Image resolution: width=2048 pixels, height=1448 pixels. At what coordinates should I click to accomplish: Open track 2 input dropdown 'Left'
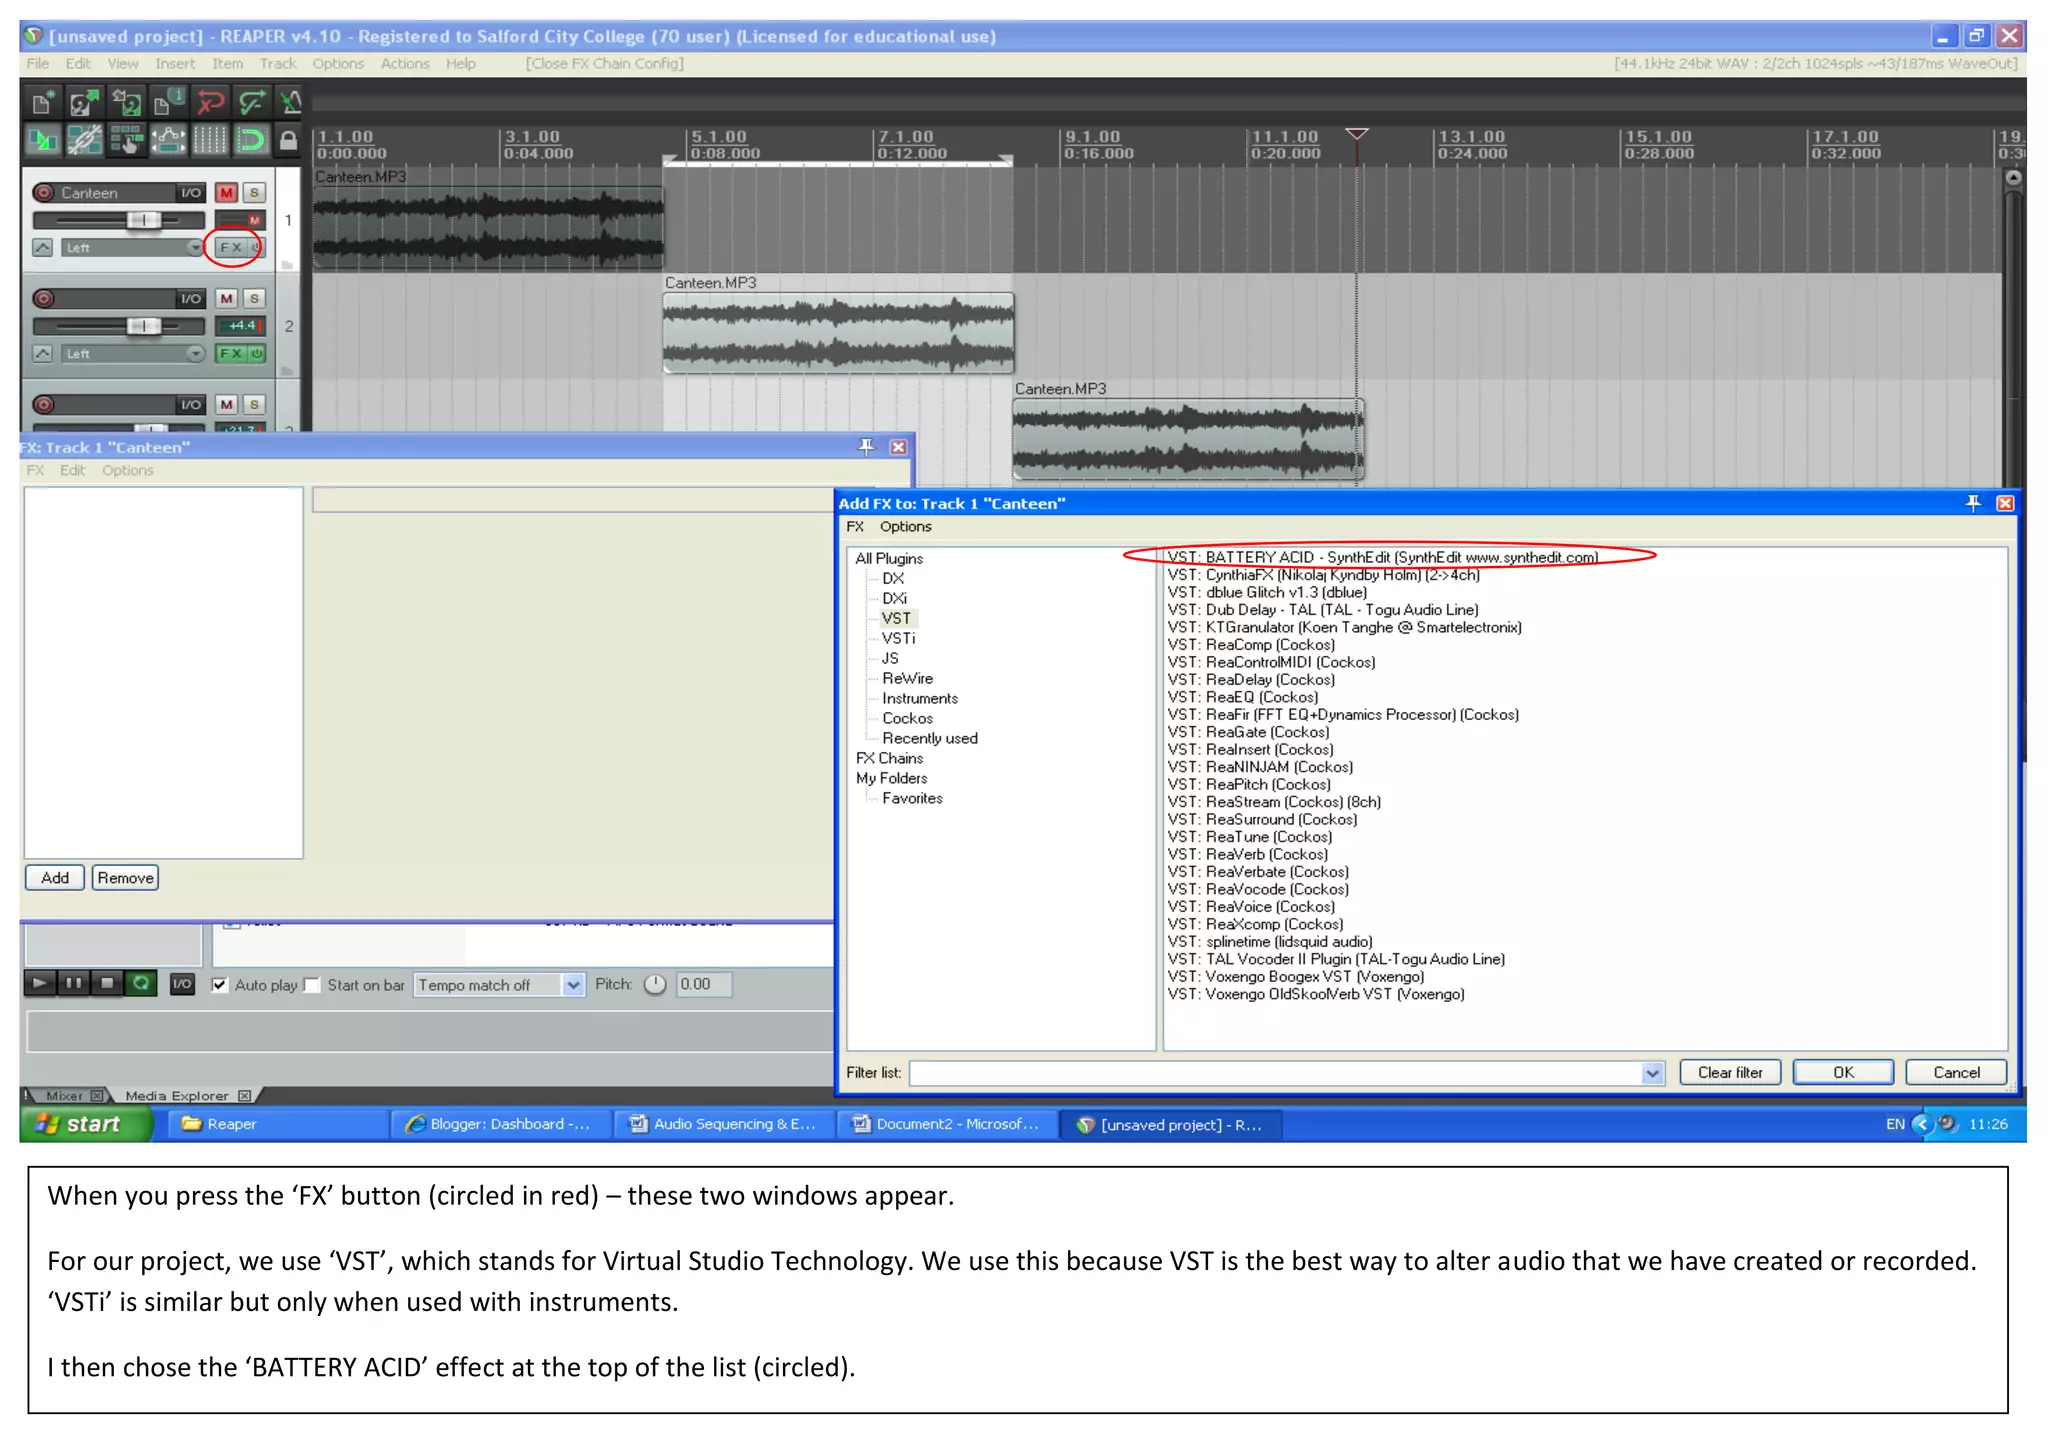(132, 353)
